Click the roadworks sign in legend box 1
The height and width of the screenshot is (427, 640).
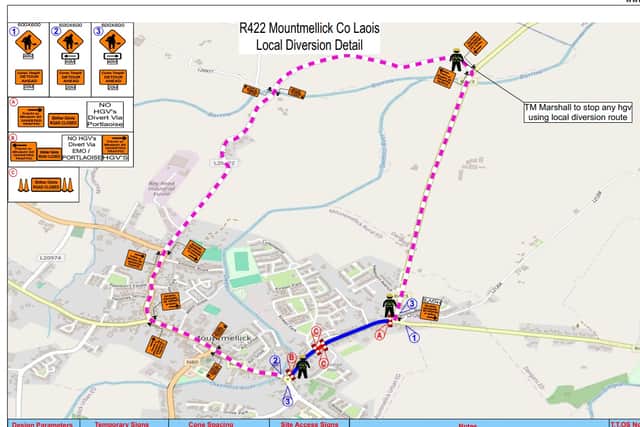(x=28, y=41)
